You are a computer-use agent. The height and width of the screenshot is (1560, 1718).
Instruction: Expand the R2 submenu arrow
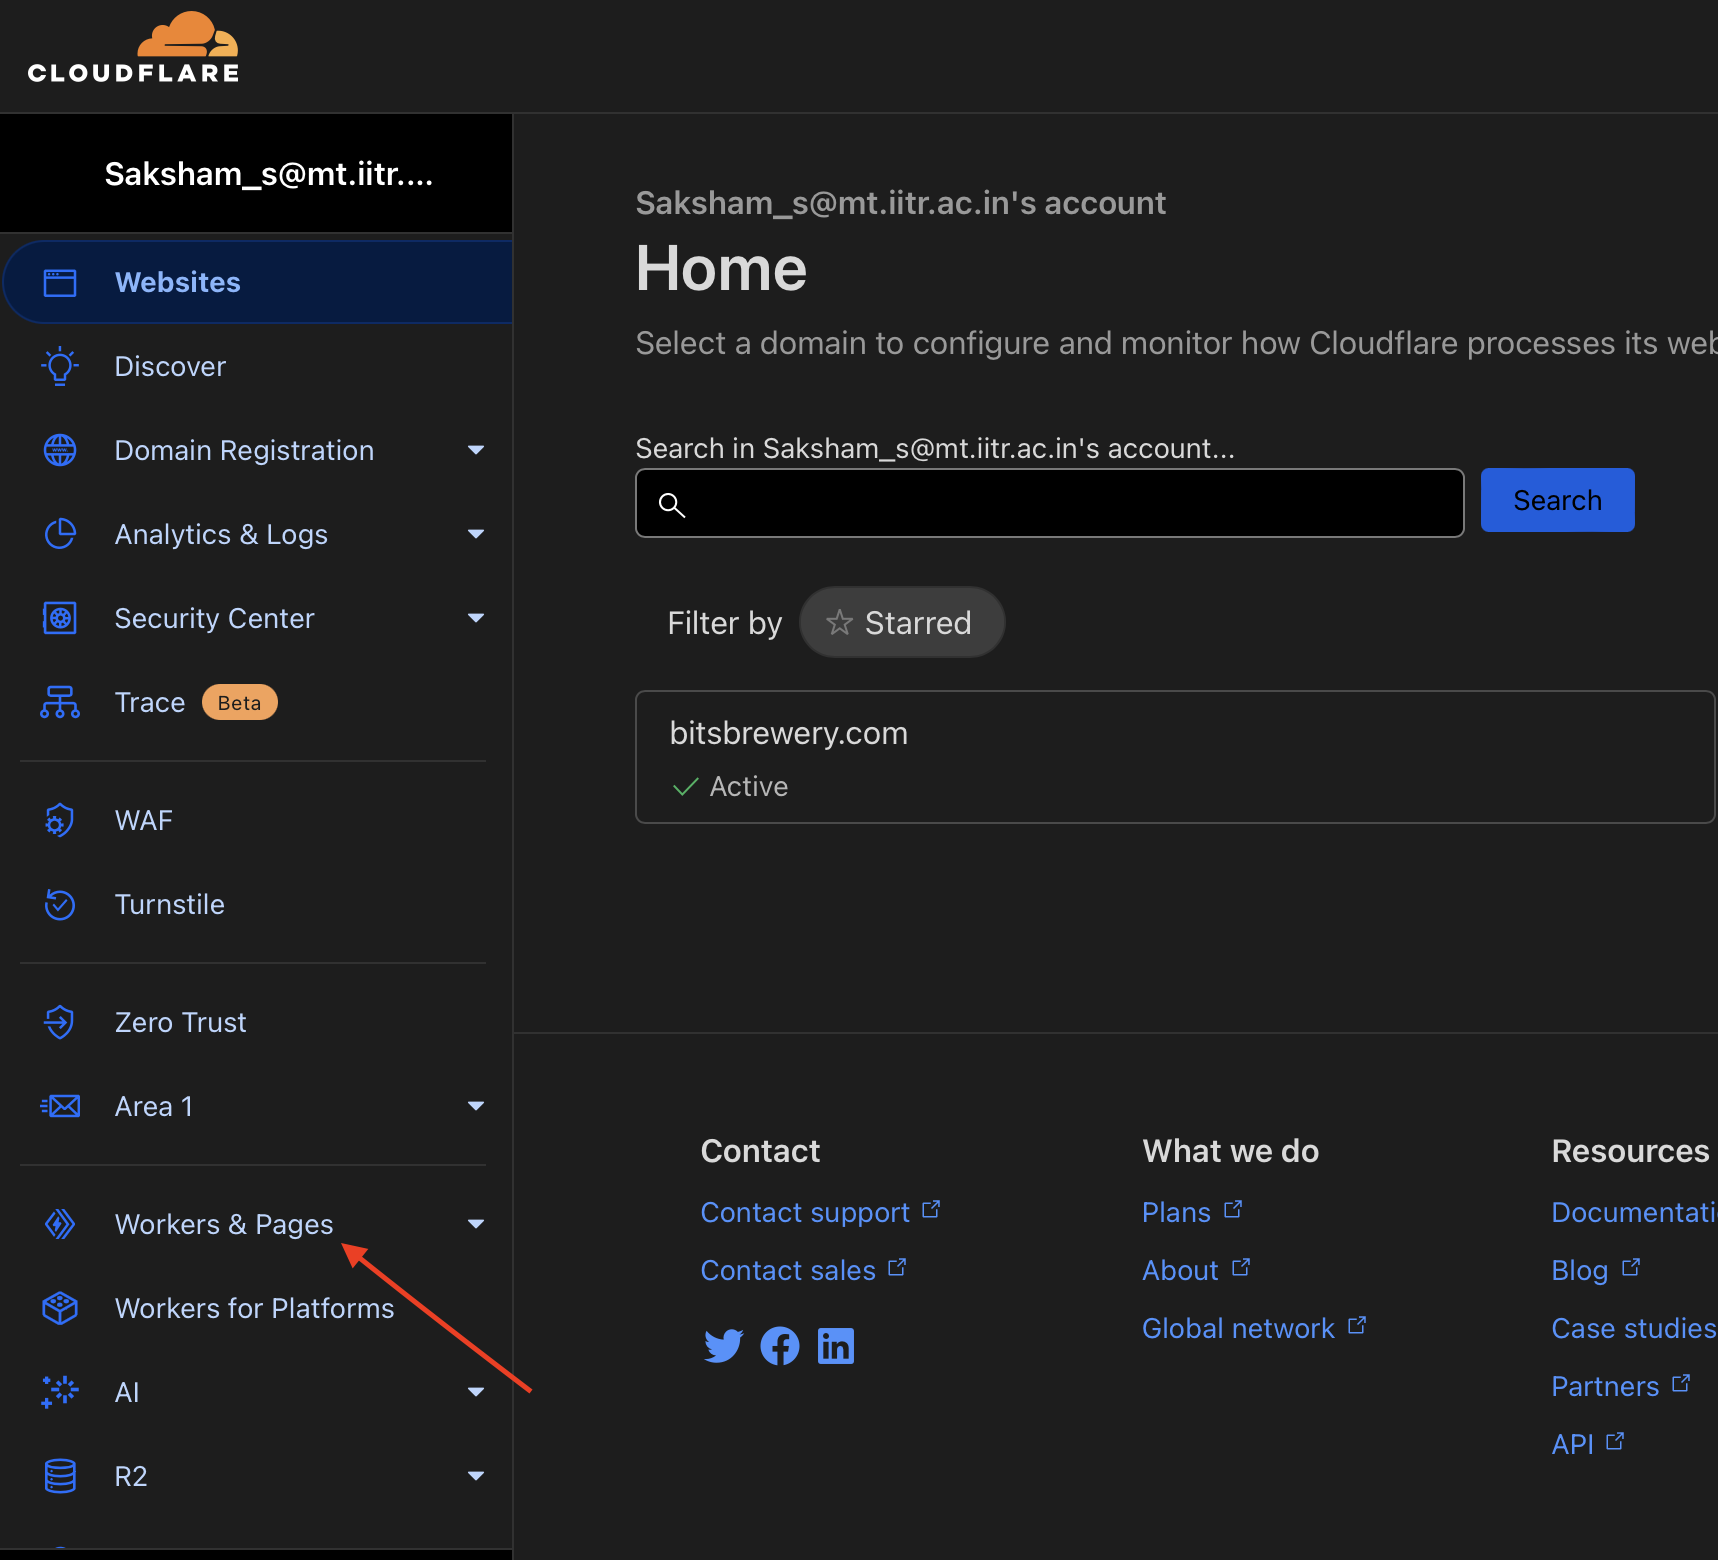(x=476, y=1476)
